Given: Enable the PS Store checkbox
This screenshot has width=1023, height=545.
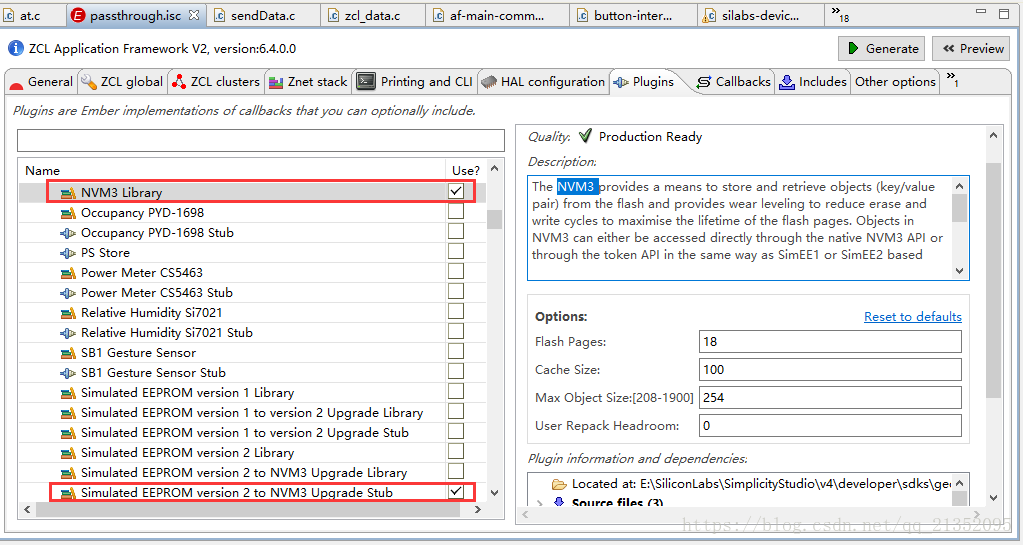Looking at the screenshot, I should 456,251.
